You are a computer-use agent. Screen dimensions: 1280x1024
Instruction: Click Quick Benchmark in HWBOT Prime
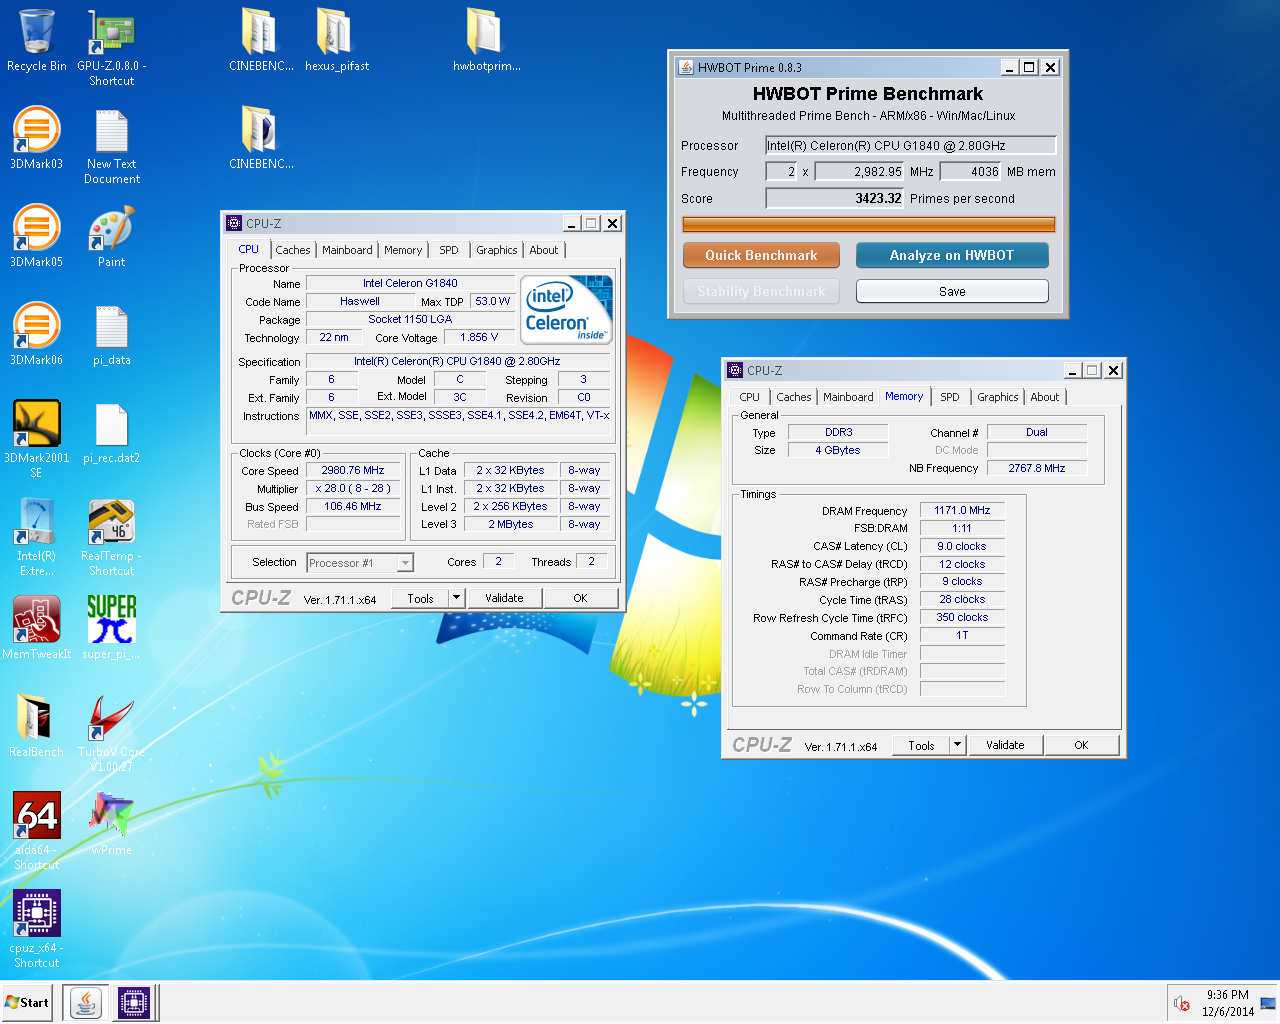coord(761,255)
